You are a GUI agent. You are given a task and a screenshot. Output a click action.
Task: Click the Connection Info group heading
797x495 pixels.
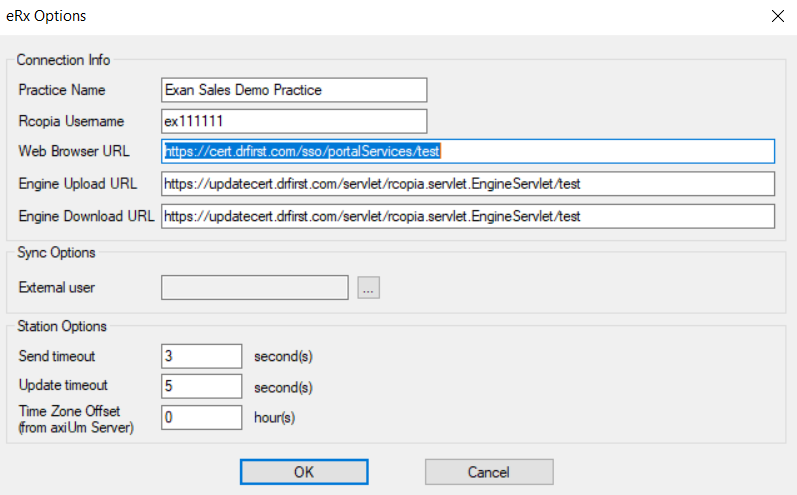(64, 60)
